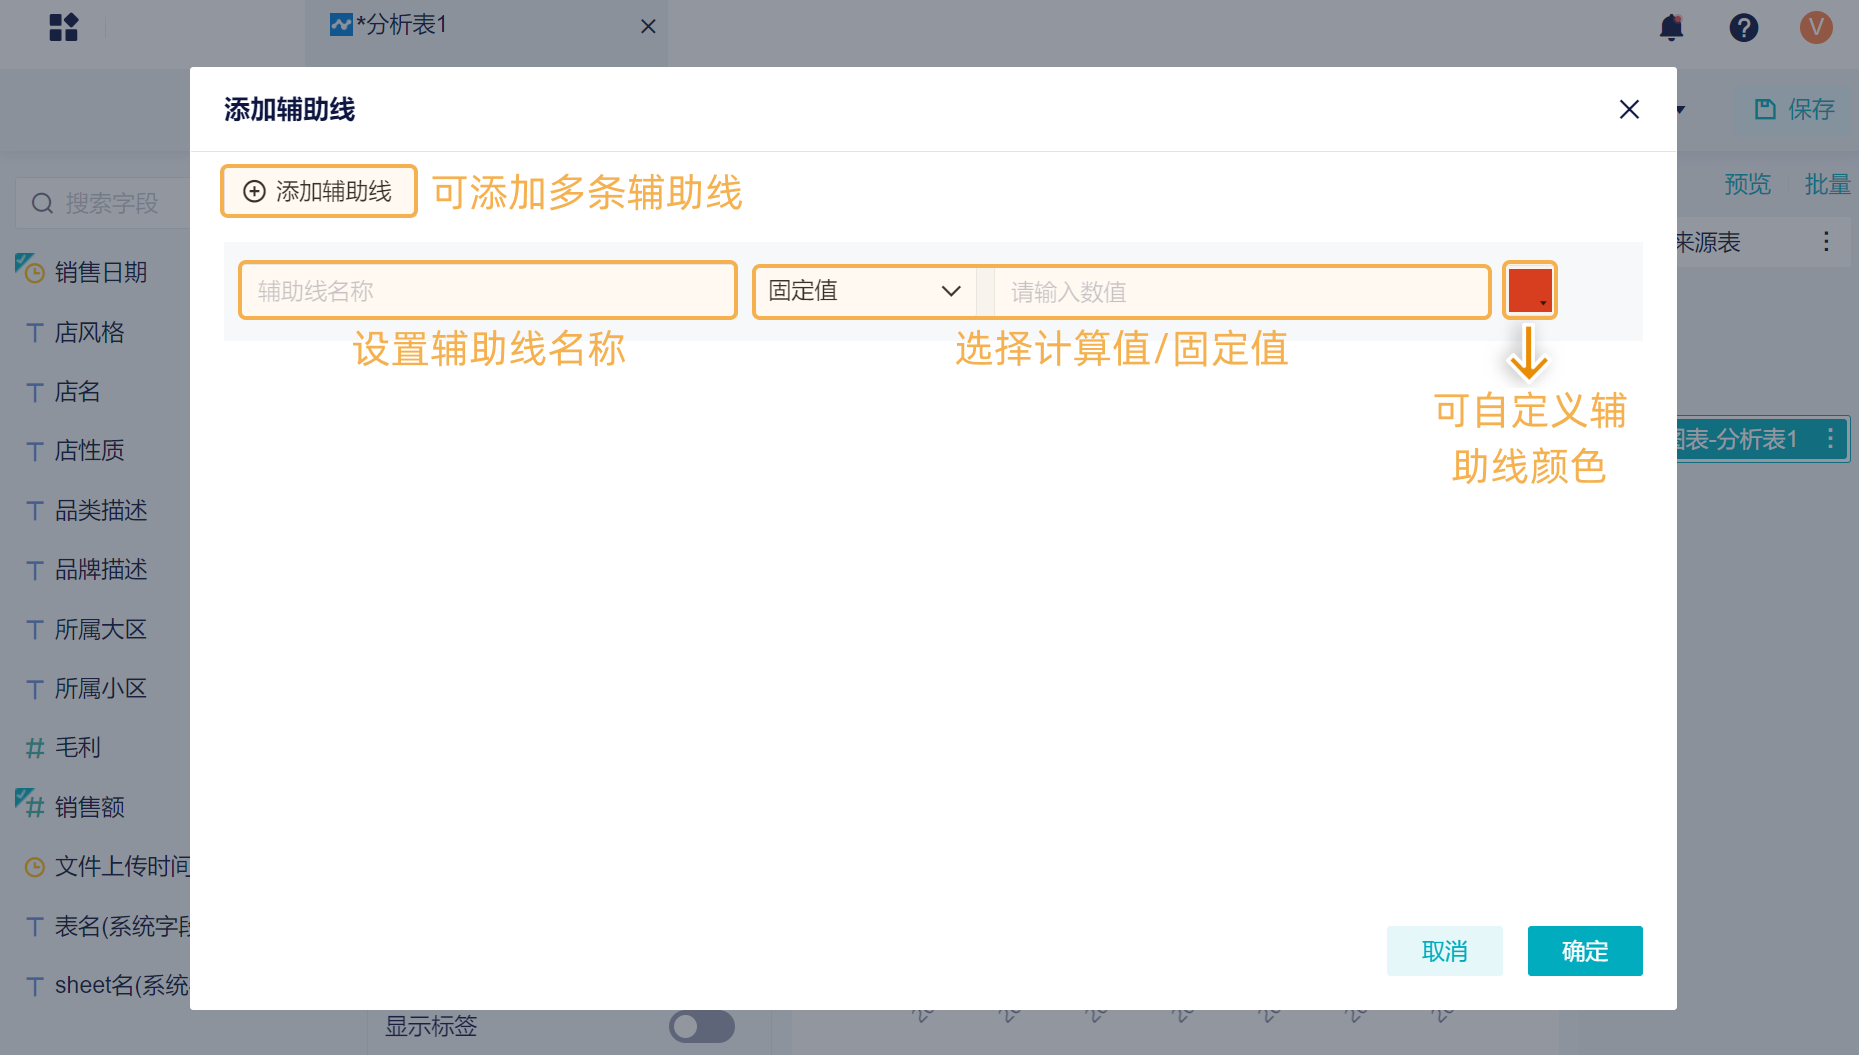The image size is (1859, 1055).
Task: Click the notification bell icon
Action: pyautogui.click(x=1671, y=28)
